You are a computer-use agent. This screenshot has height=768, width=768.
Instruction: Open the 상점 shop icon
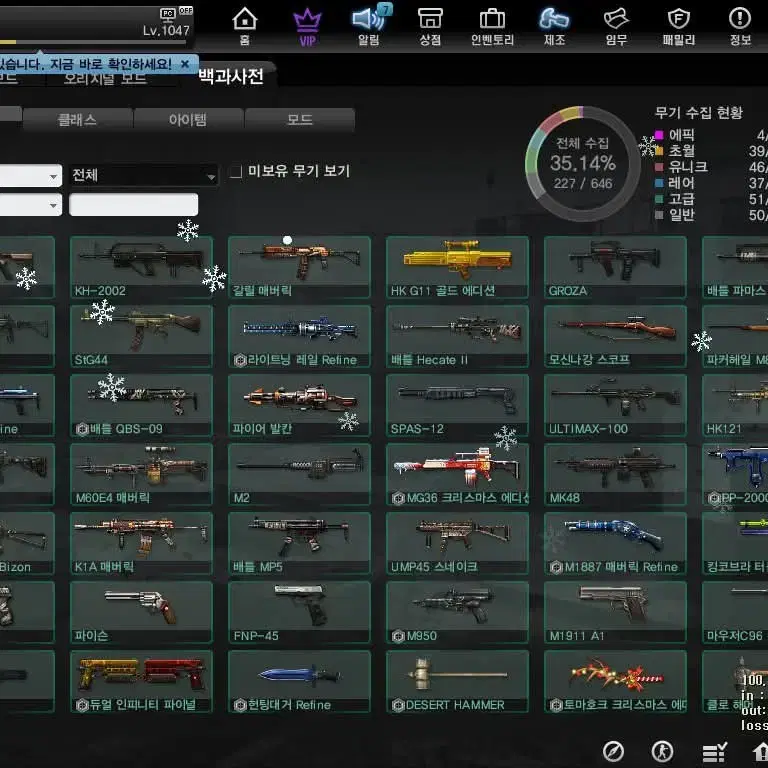[430, 27]
